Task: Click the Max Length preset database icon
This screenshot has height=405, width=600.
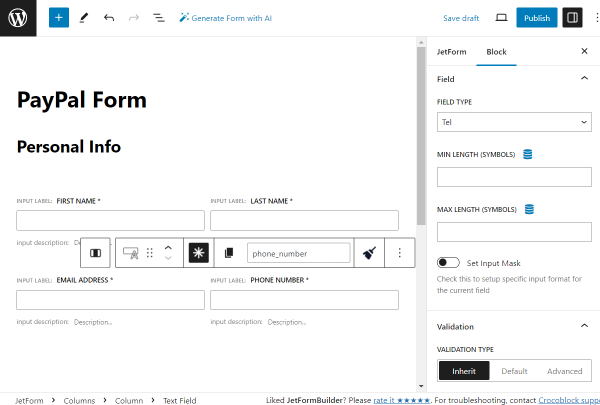Action: click(x=529, y=209)
